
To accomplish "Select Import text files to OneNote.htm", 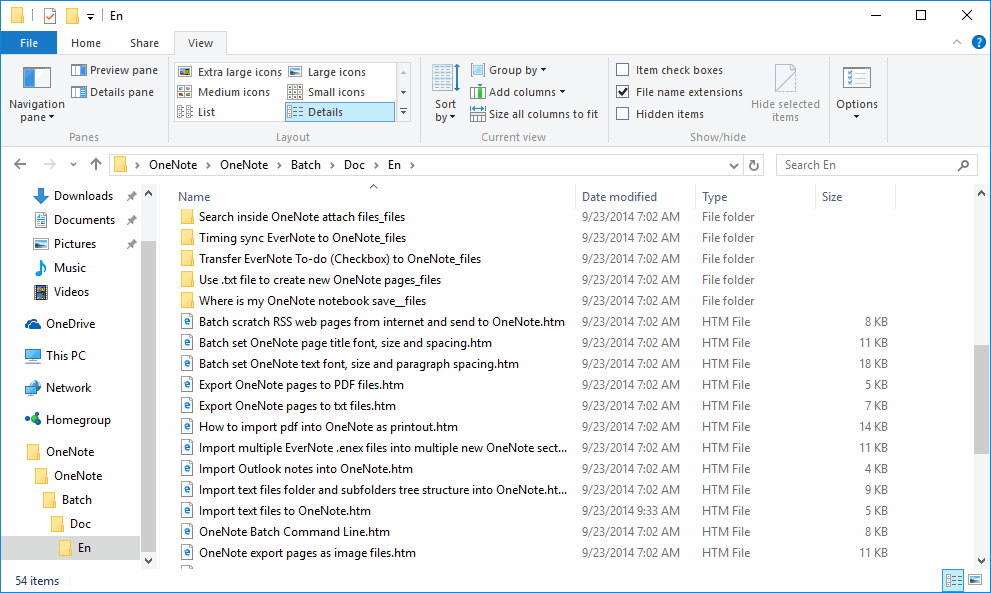I will coord(284,511).
